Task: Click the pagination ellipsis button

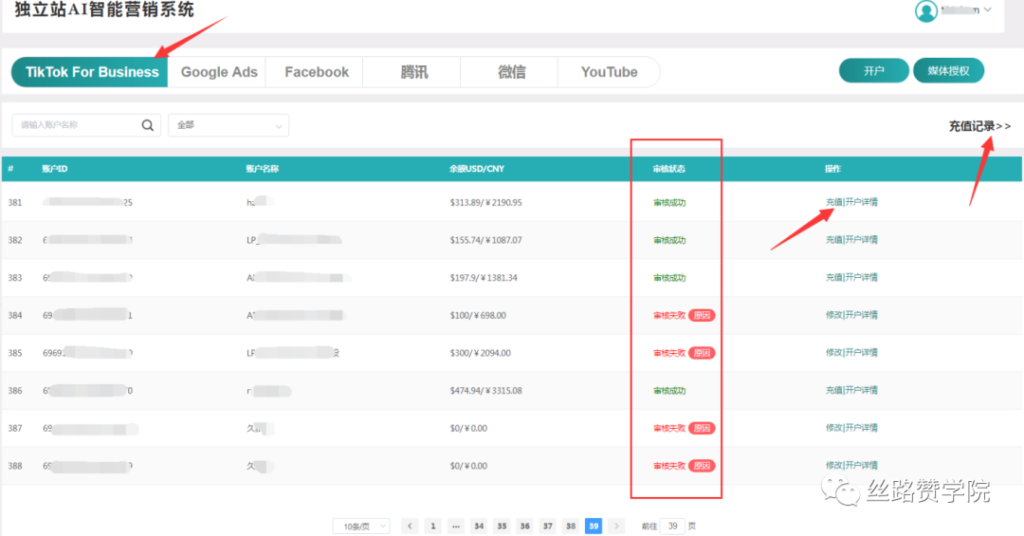Action: point(456,526)
